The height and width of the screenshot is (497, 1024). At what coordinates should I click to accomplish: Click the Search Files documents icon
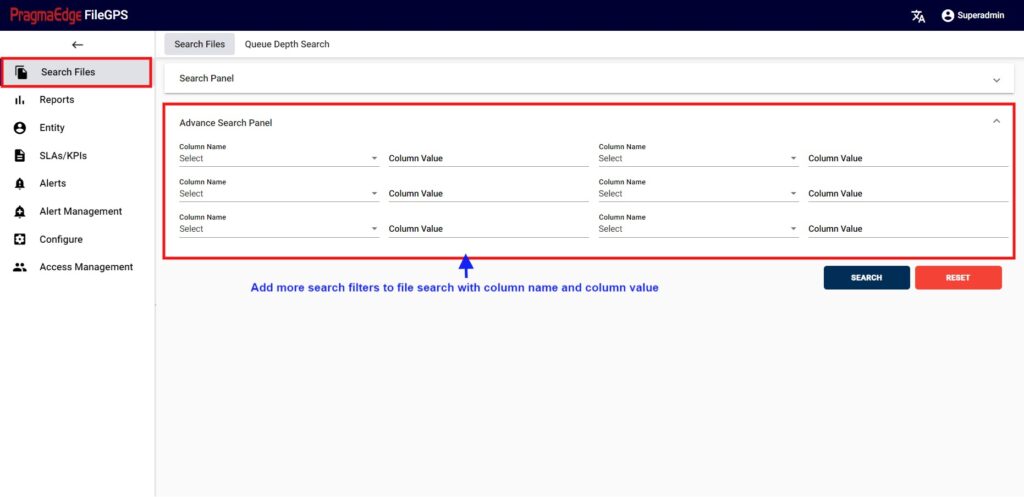(x=21, y=72)
